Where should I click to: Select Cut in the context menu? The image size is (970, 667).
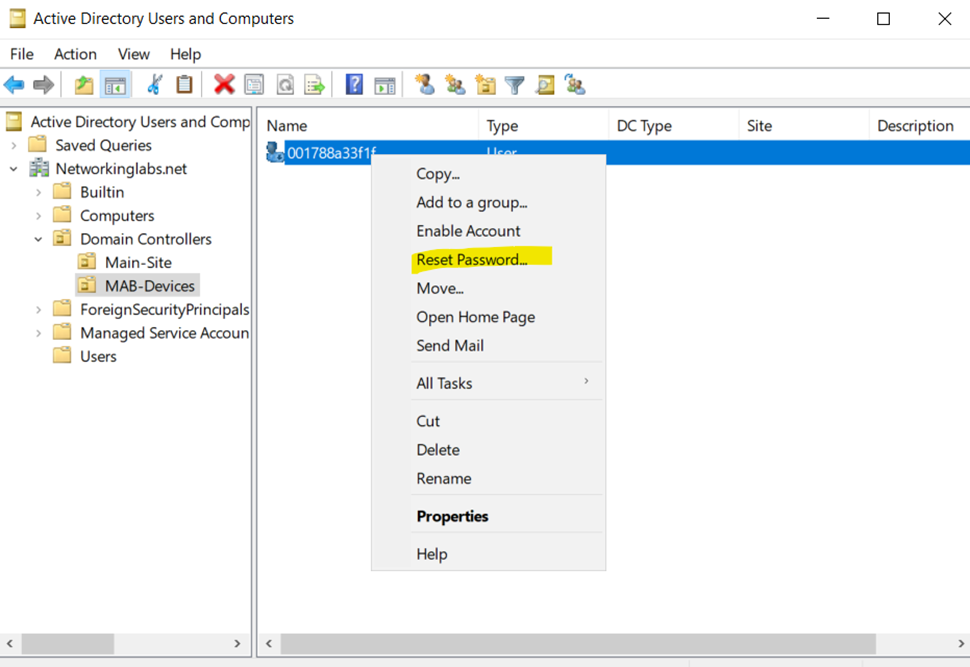coord(488,421)
